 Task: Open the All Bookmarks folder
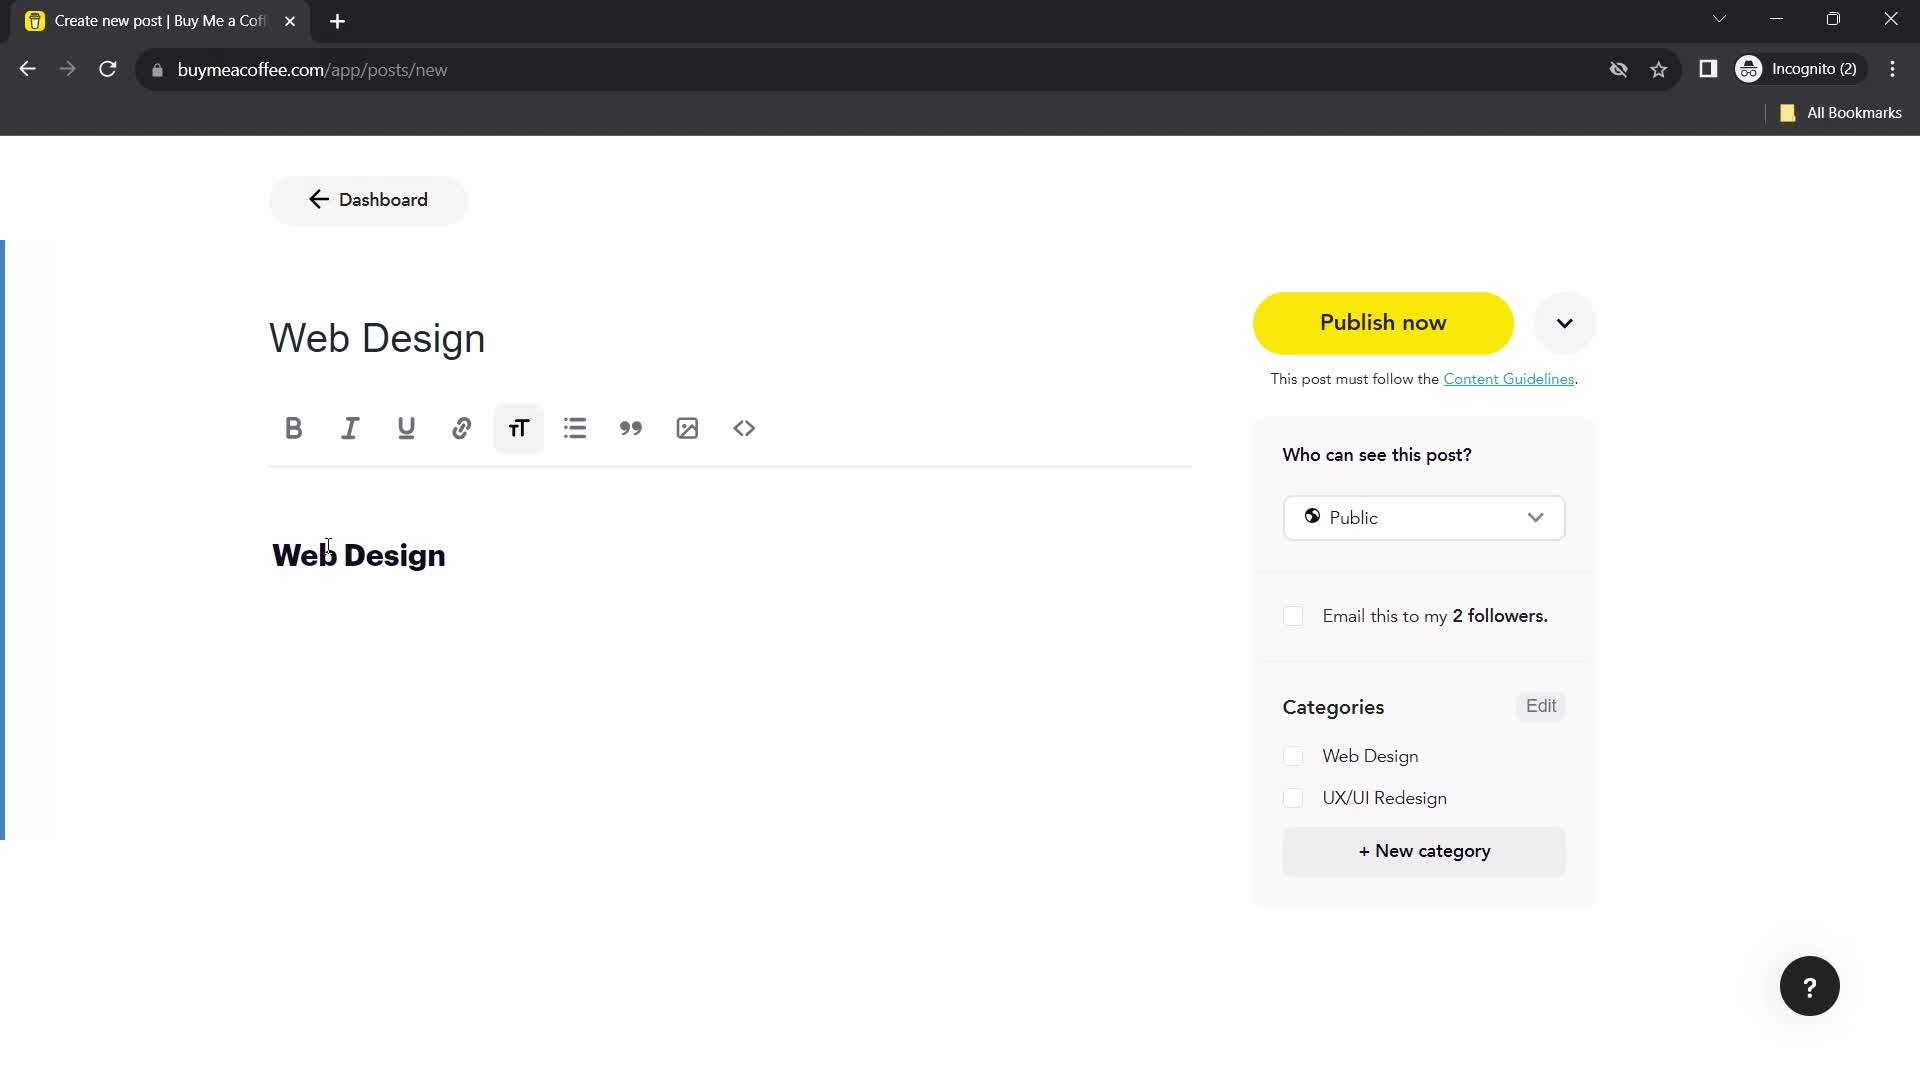(1841, 113)
